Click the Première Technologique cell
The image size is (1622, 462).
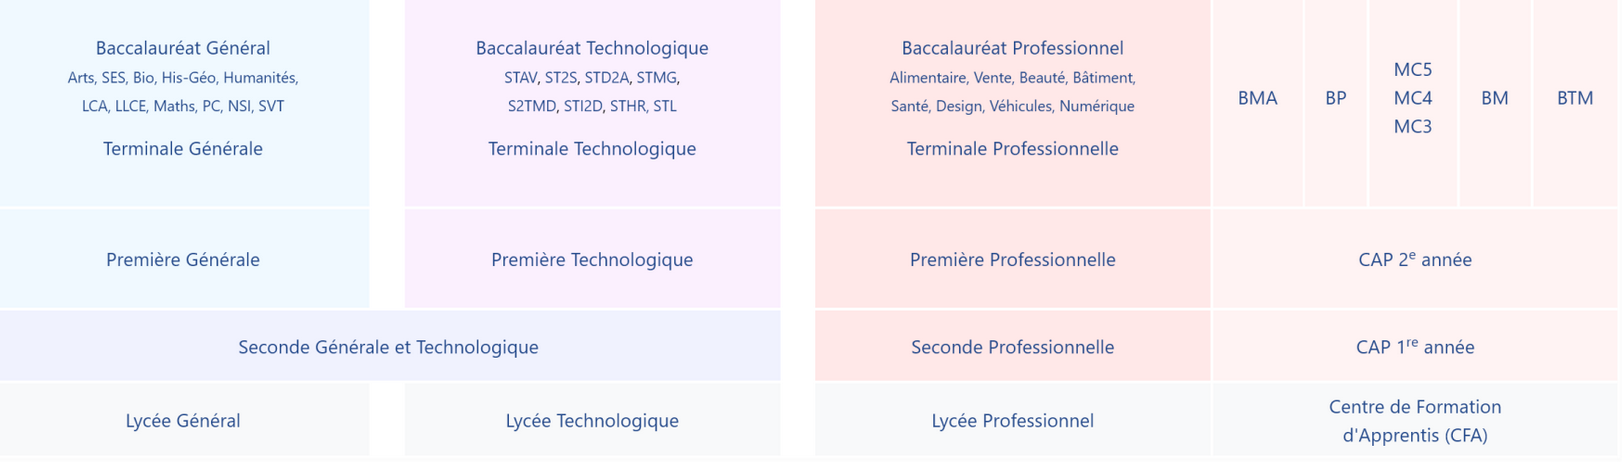(592, 260)
